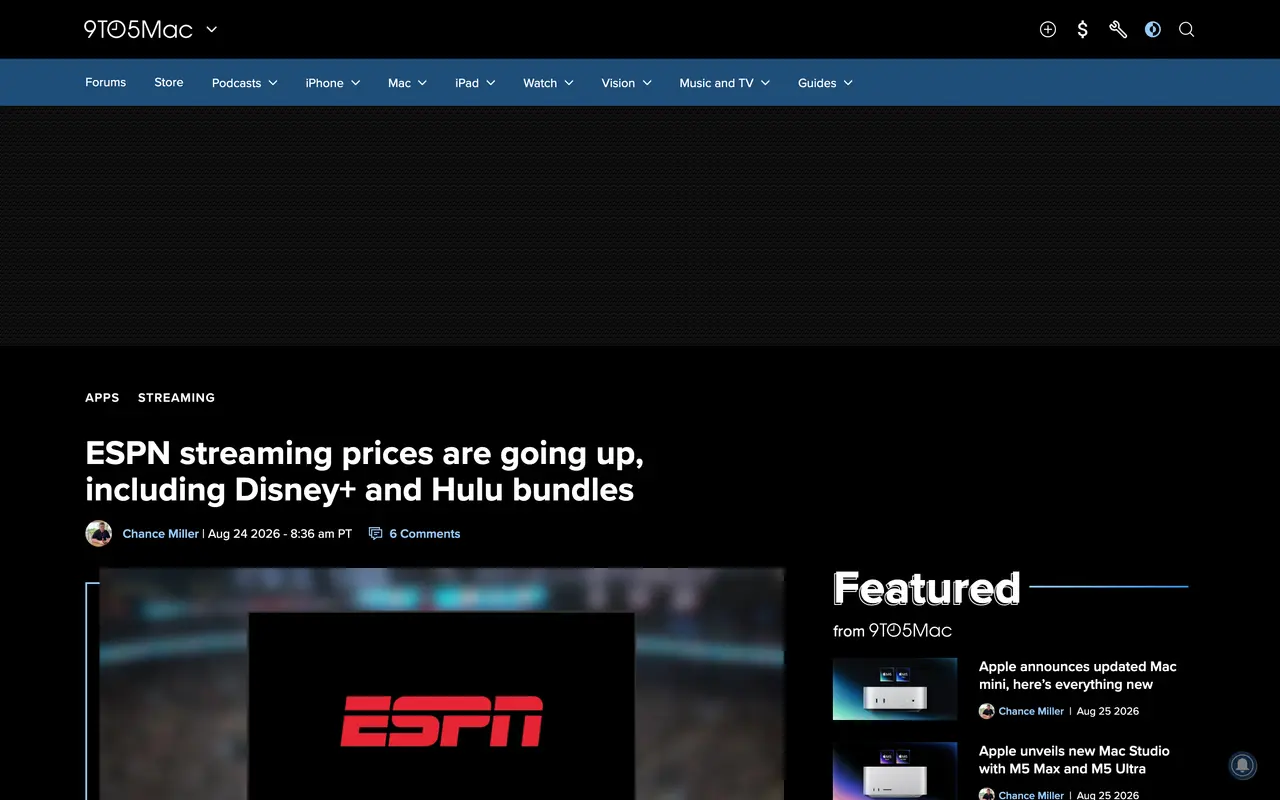Click the wrench tools icon
The image size is (1280, 800).
(x=1118, y=29)
